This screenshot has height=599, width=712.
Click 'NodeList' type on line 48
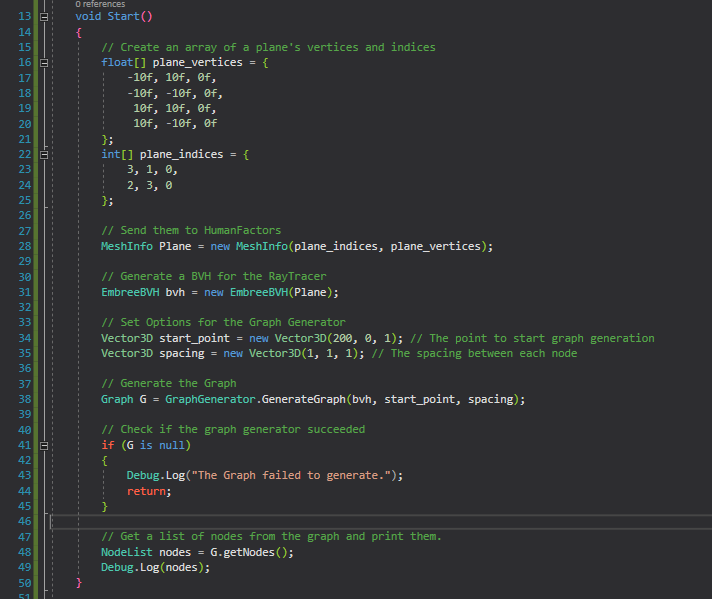click(127, 552)
